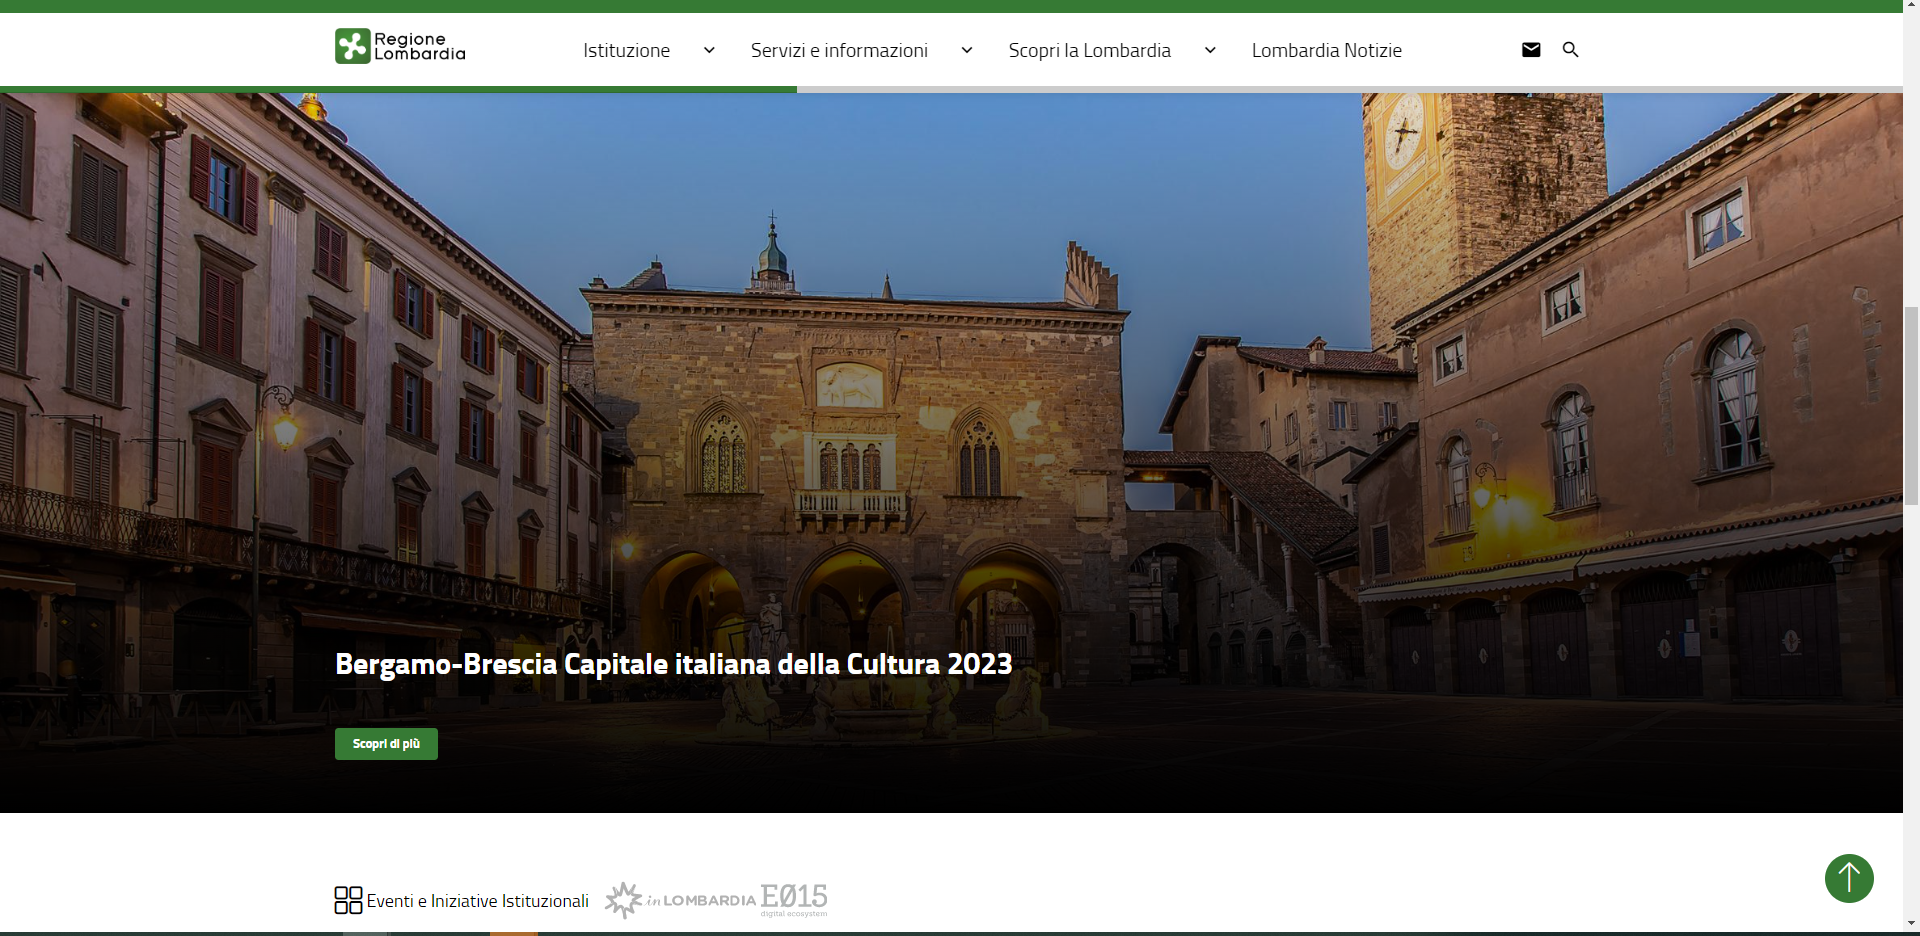Select the Servizi e informazioni menu item
The height and width of the screenshot is (936, 1920).
click(x=839, y=50)
